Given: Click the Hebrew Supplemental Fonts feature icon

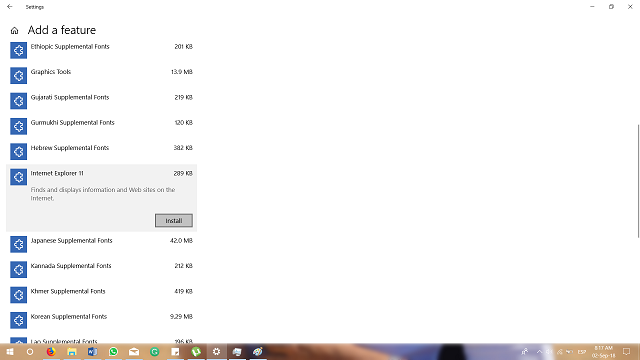Looking at the screenshot, I should (x=18, y=152).
